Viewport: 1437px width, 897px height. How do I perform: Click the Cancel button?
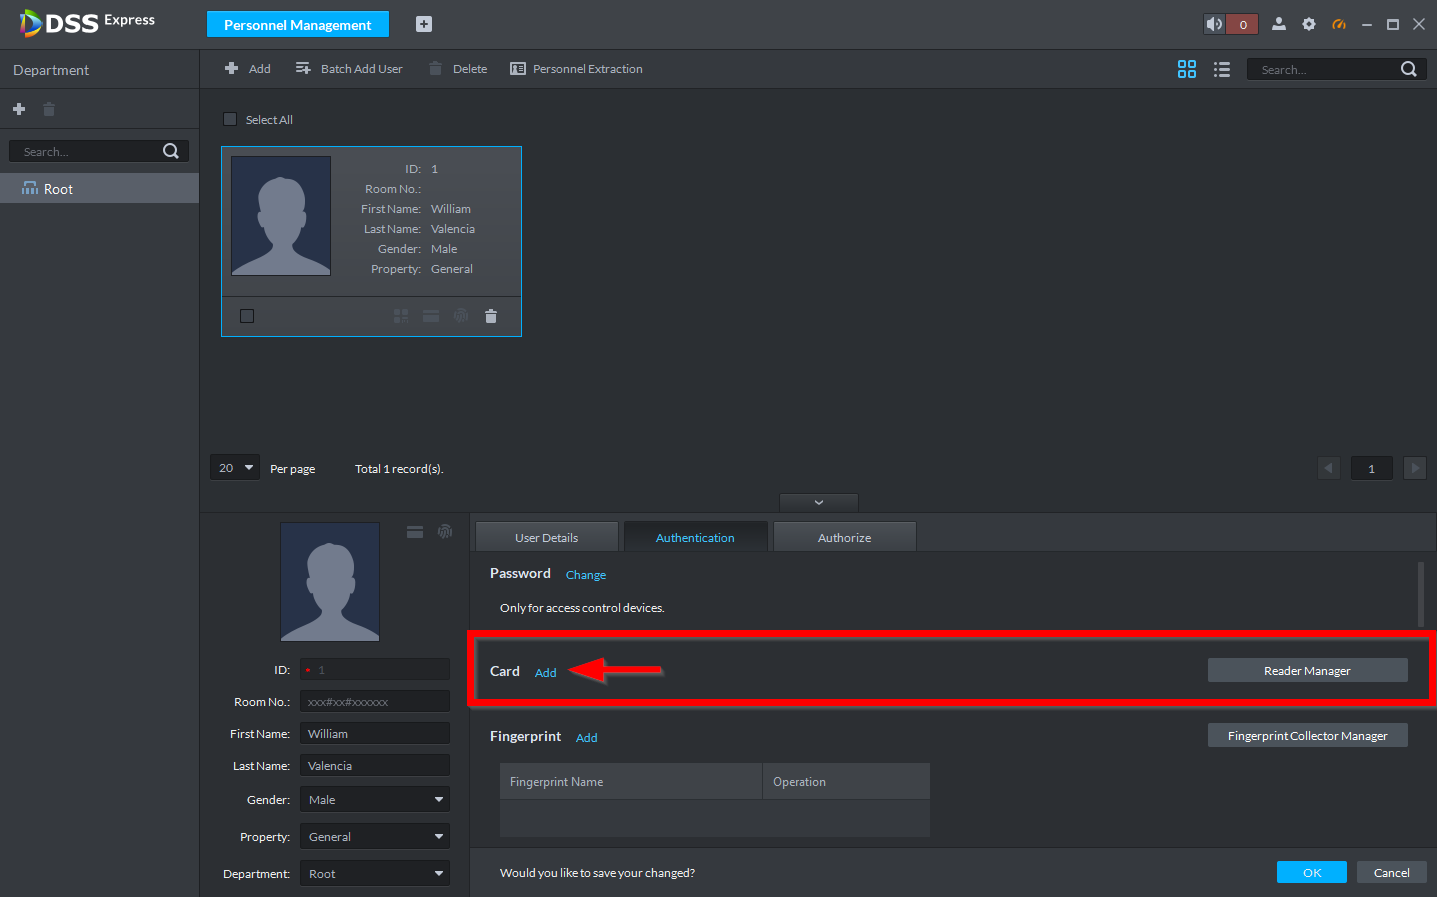click(x=1392, y=872)
